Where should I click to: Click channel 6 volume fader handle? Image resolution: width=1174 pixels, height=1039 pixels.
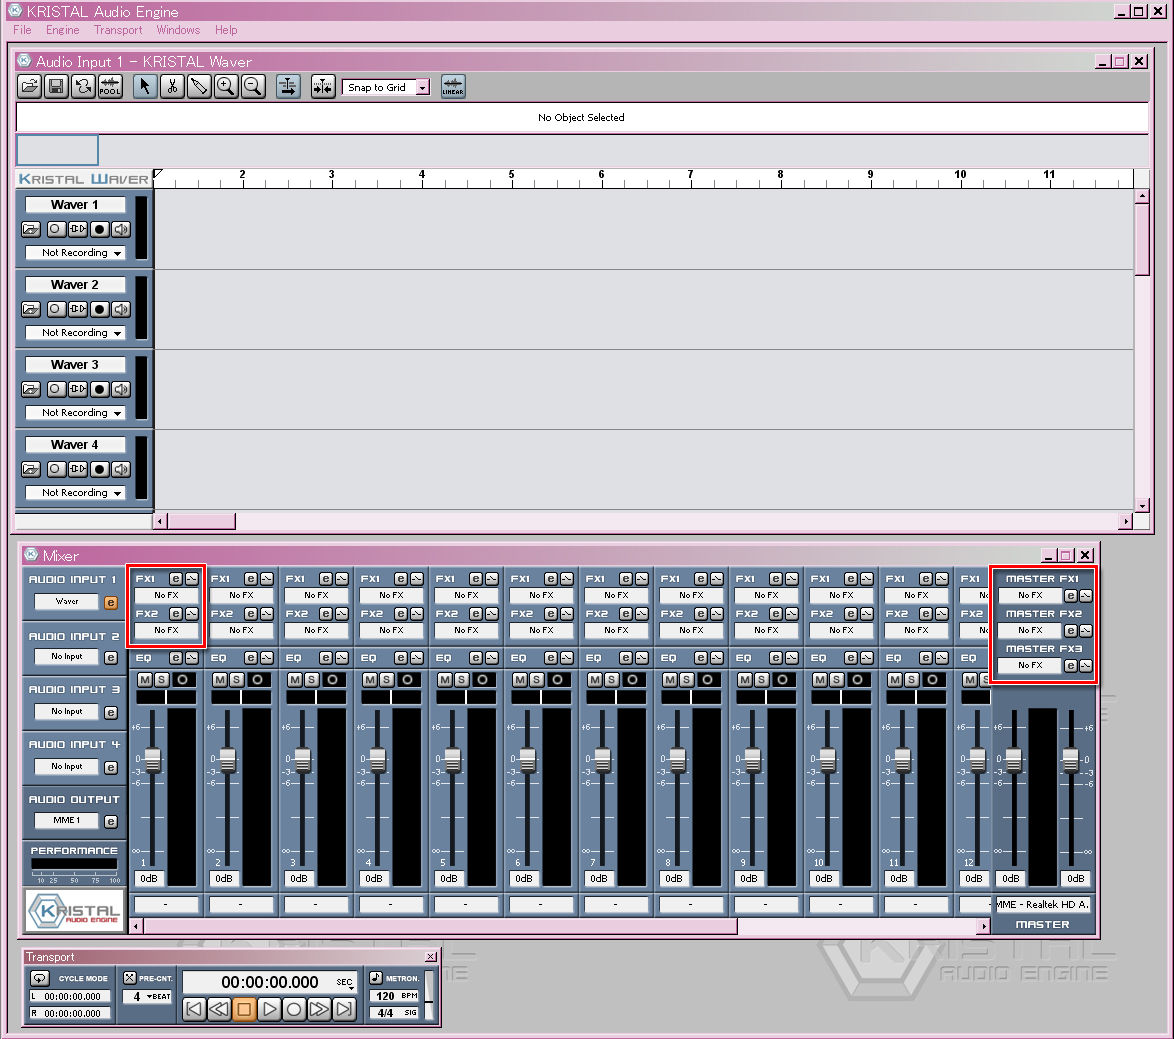coord(528,760)
